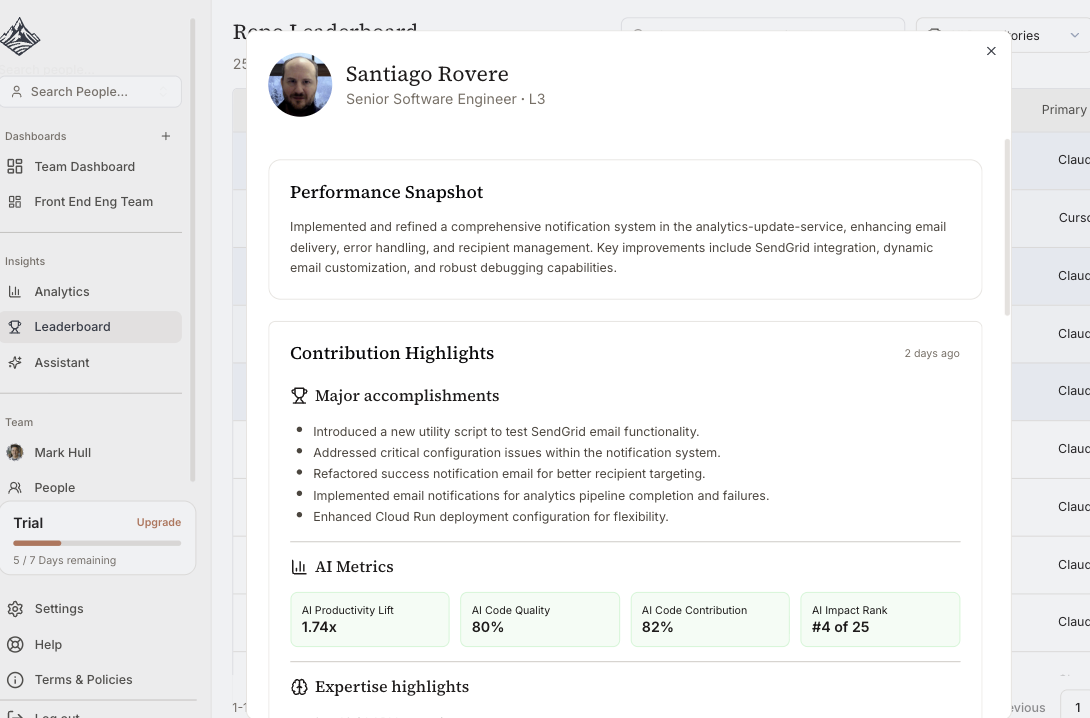Click the Analytics bar chart icon

[x=15, y=292]
